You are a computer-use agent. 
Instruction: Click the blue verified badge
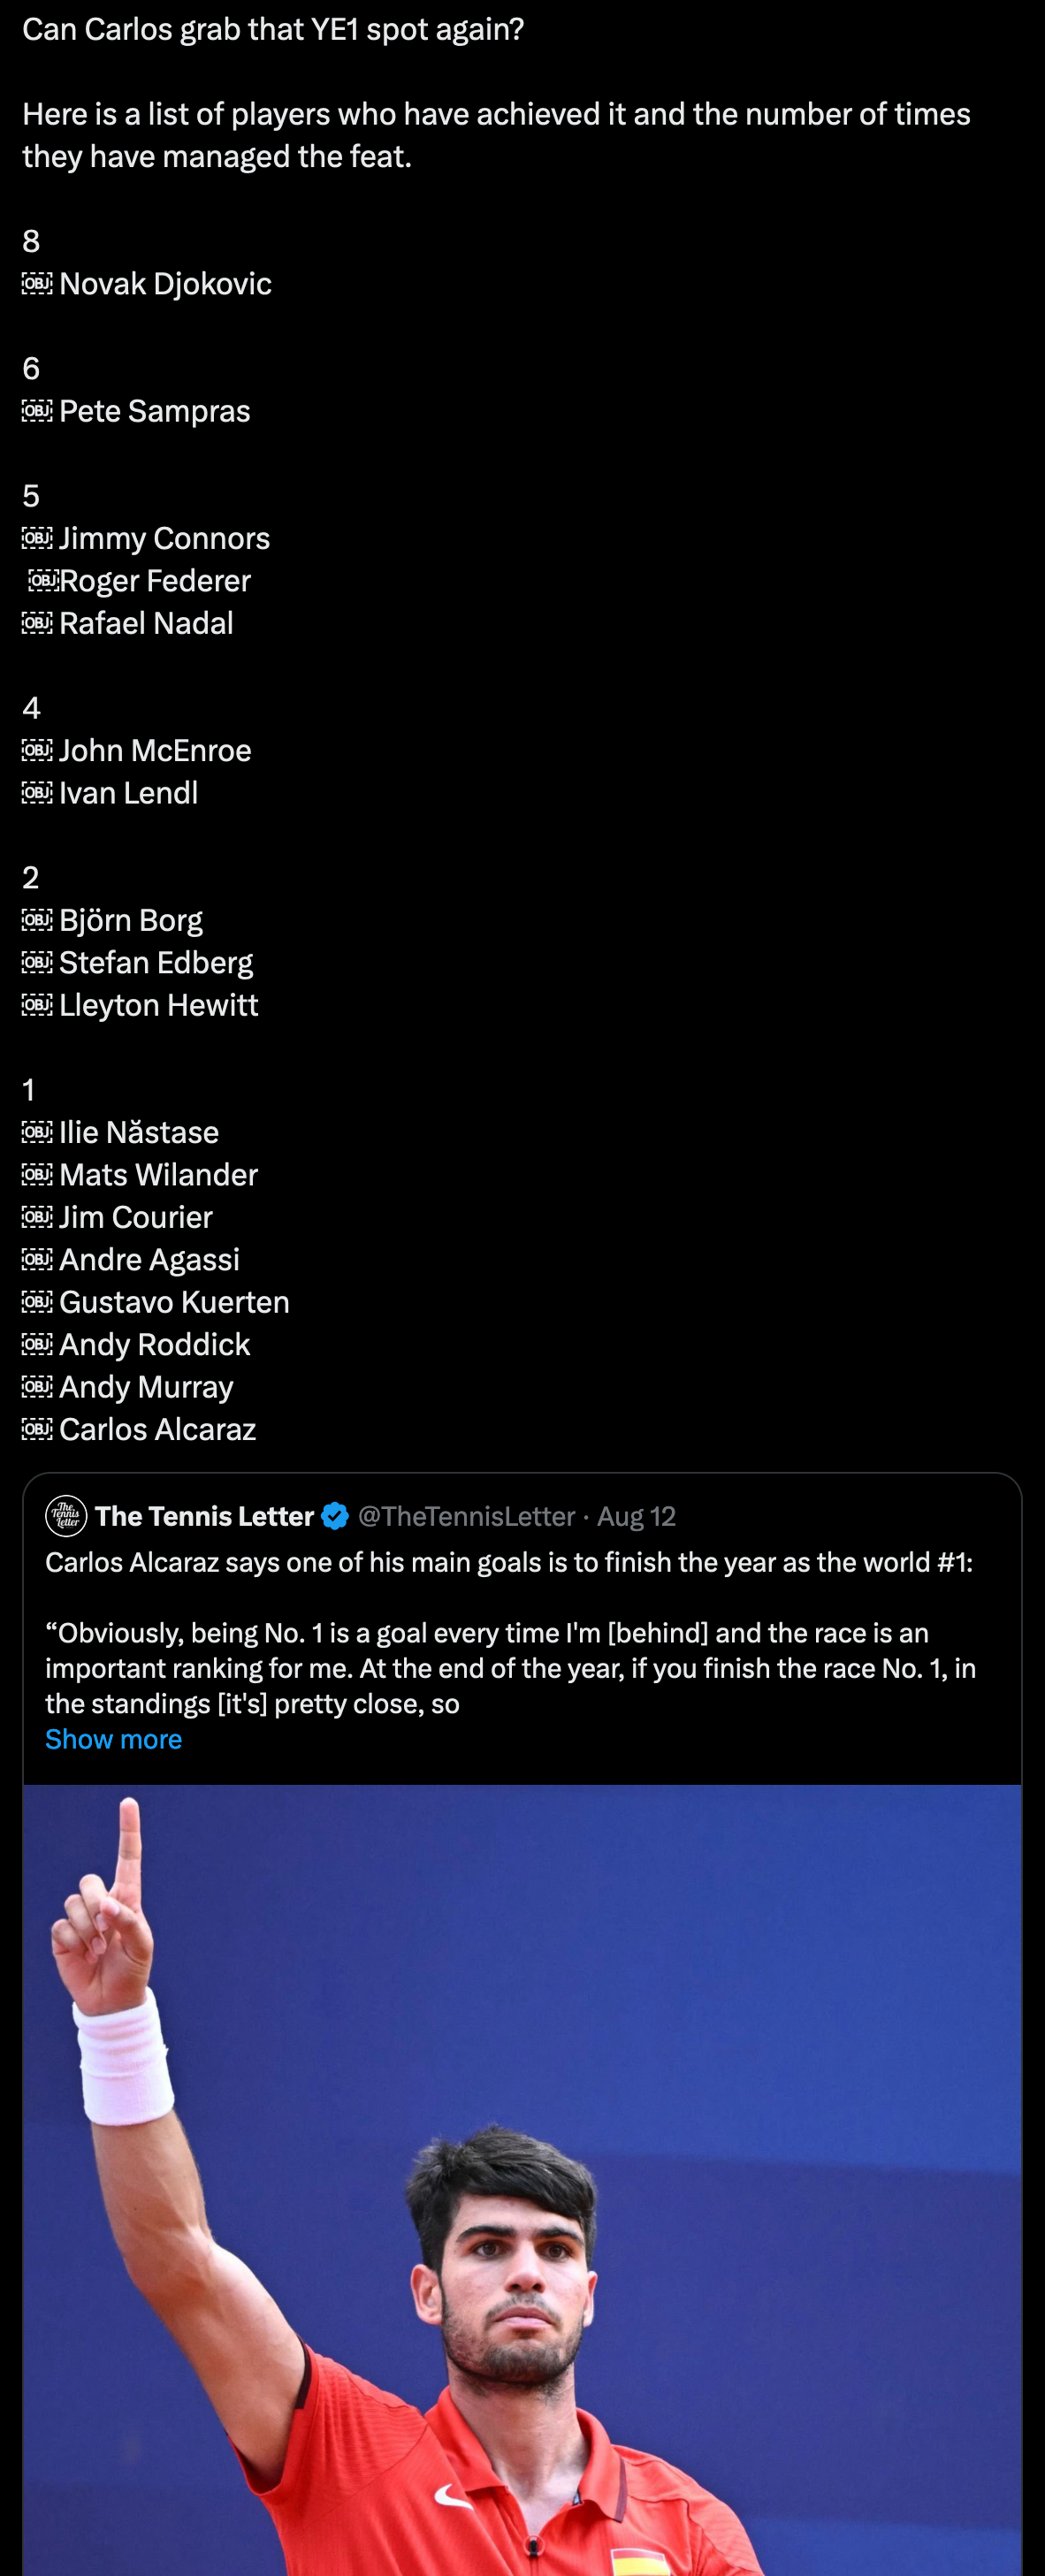335,1516
